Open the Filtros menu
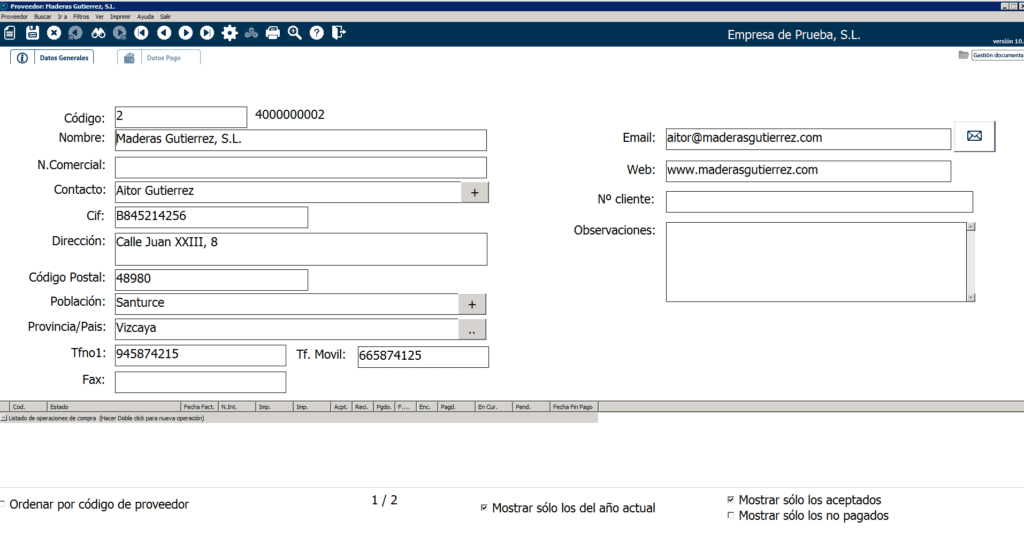Viewport: 1024px width, 552px height. [81, 17]
